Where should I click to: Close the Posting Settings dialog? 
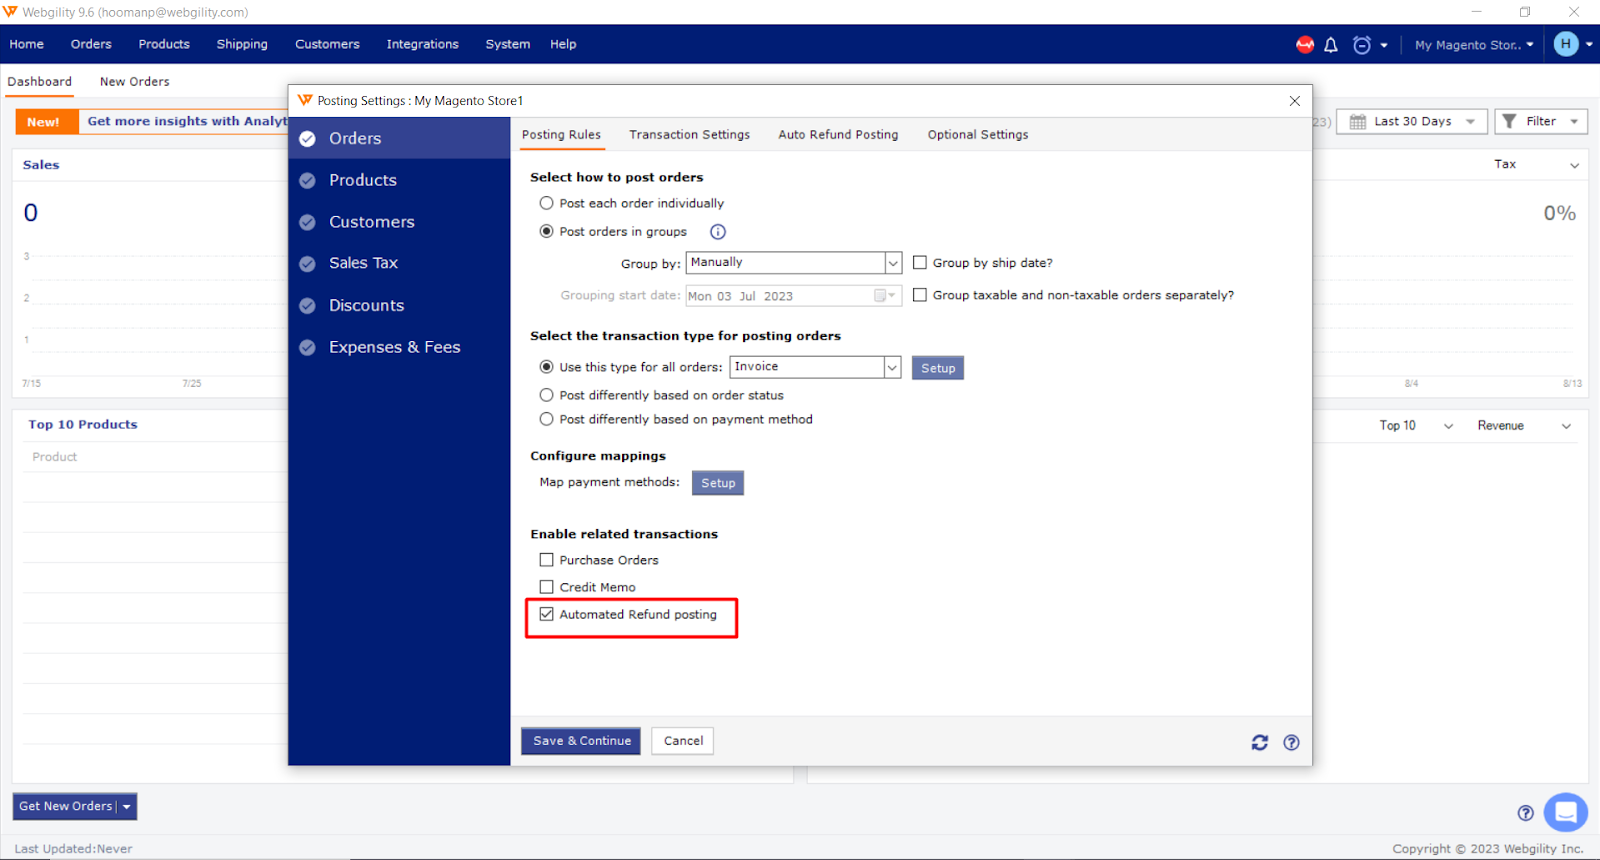click(1295, 101)
